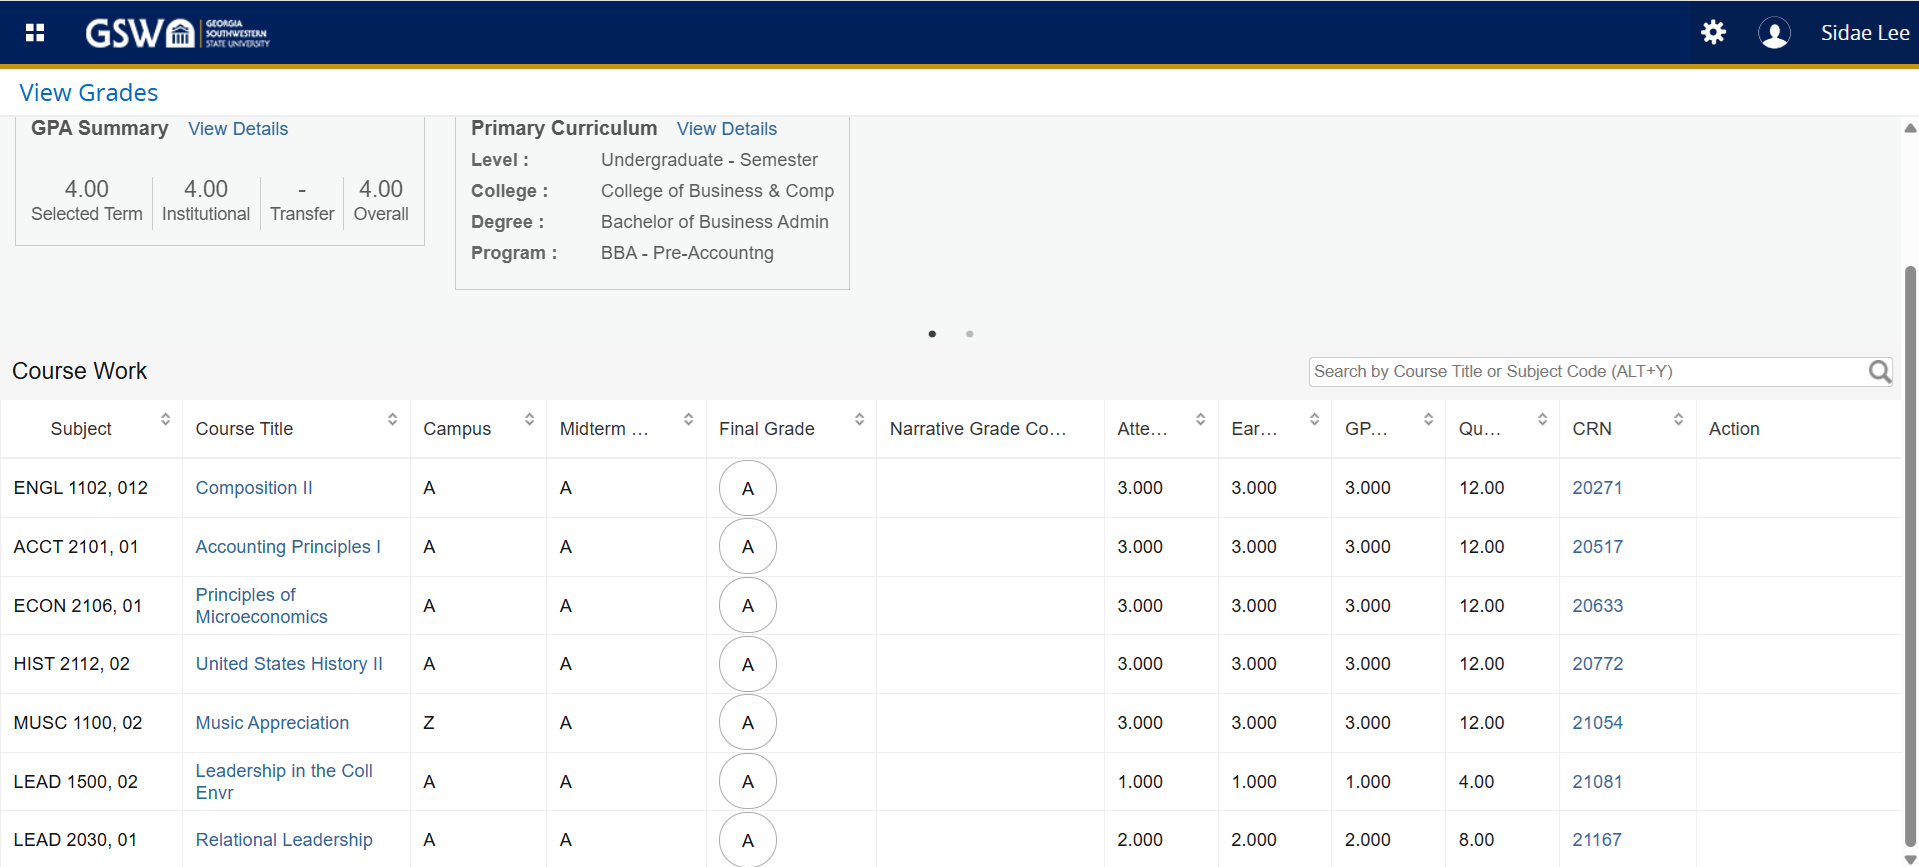1919x867 pixels.
Task: Open the settings gear icon
Action: (1713, 33)
